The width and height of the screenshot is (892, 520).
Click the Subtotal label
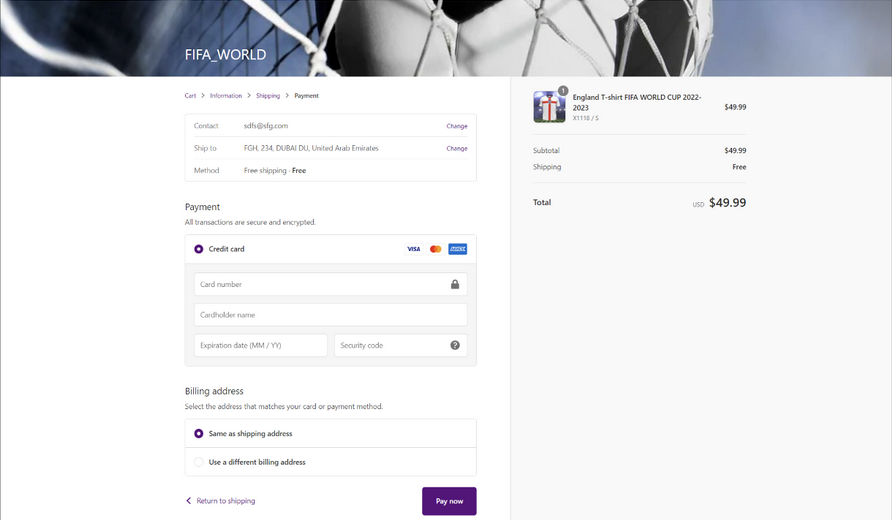click(x=546, y=151)
